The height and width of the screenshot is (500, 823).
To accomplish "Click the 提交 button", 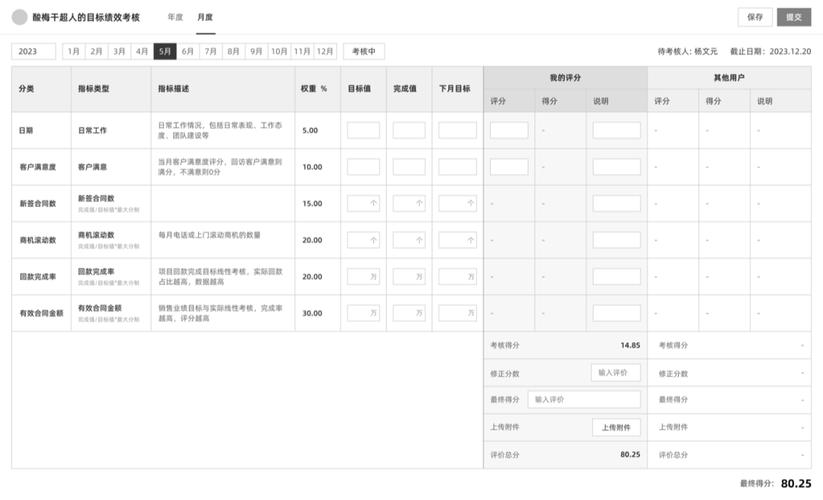I will pos(794,17).
